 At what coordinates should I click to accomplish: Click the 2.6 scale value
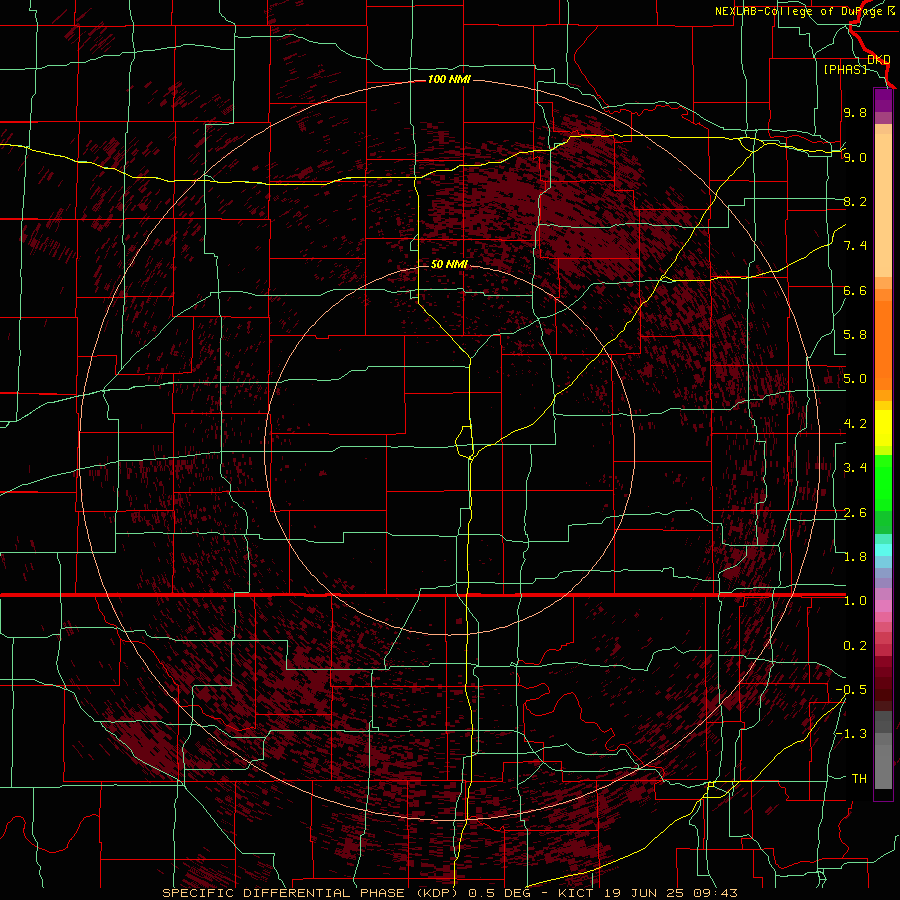[x=855, y=513]
